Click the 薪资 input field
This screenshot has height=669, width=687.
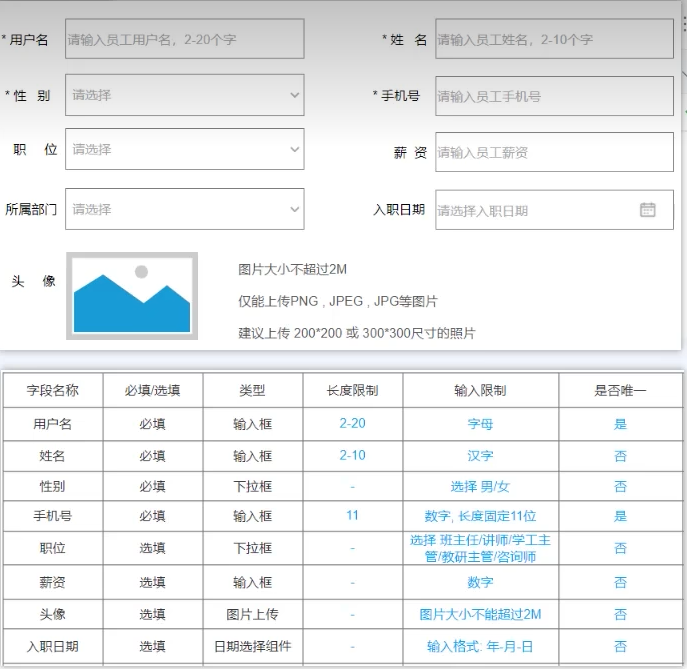[x=554, y=153]
